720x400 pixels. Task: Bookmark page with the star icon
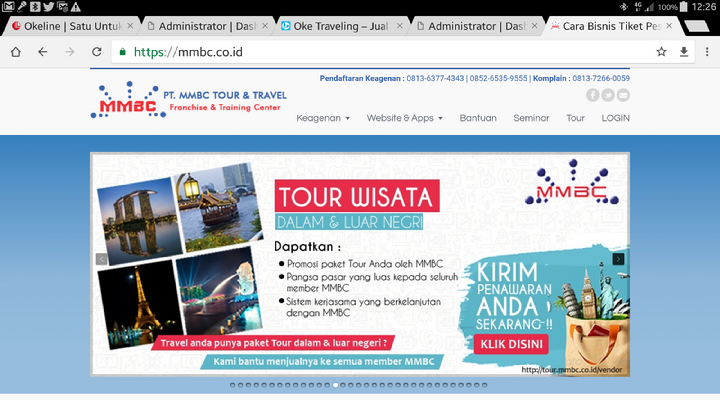pos(661,52)
